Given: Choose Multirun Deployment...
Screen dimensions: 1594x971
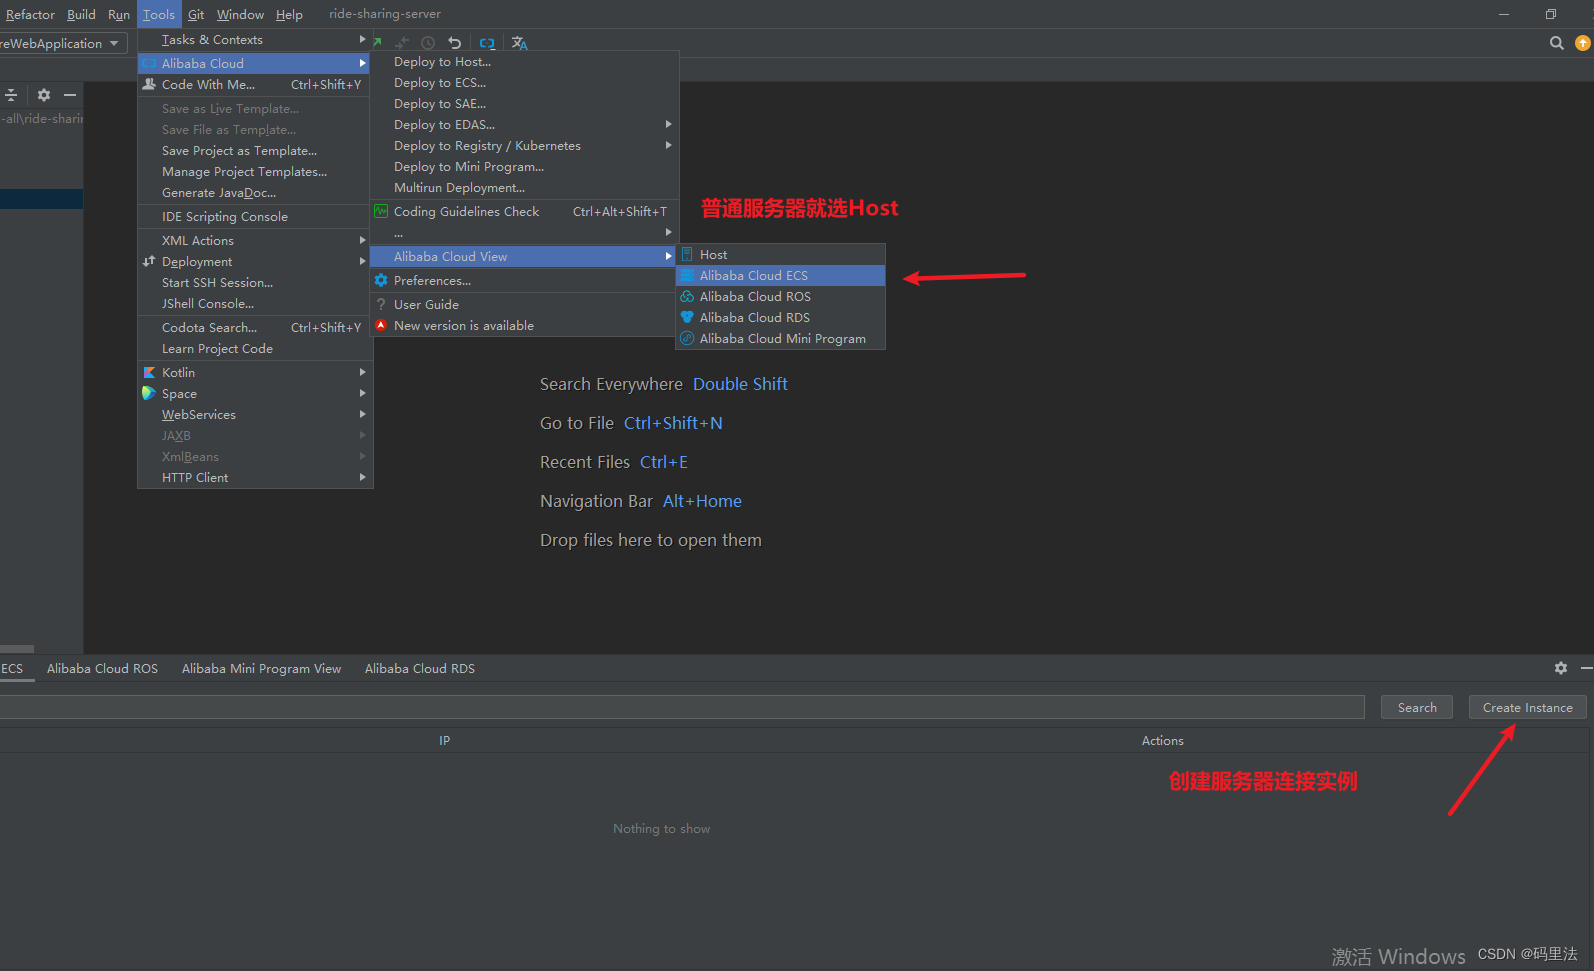Looking at the screenshot, I should [x=524, y=188].
